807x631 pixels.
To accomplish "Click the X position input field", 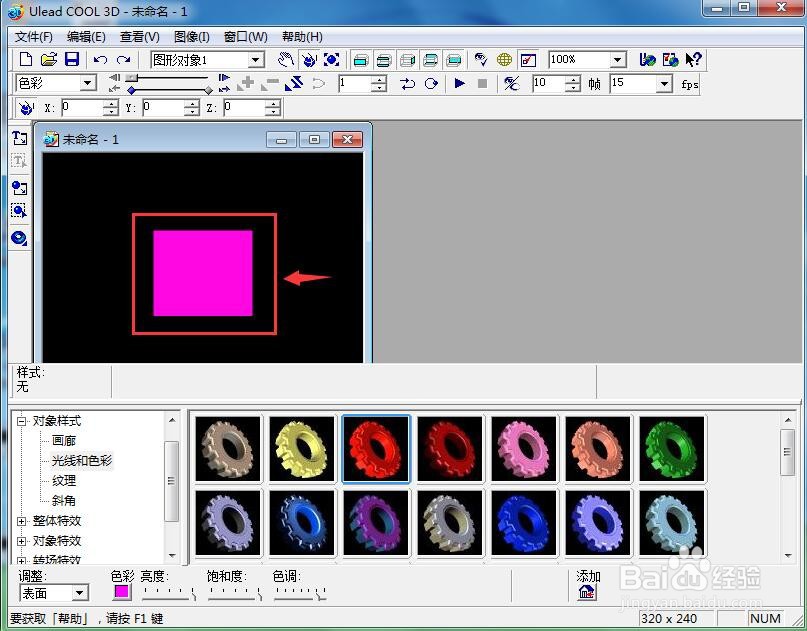I will [x=82, y=108].
